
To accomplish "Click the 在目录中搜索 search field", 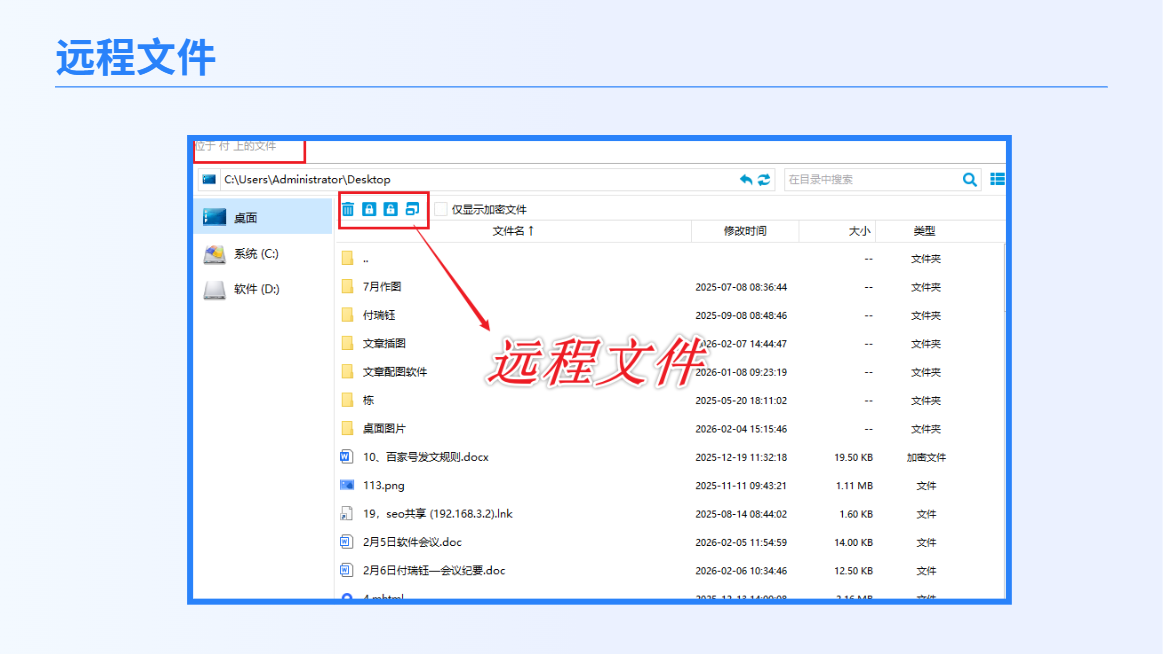I will click(x=872, y=179).
